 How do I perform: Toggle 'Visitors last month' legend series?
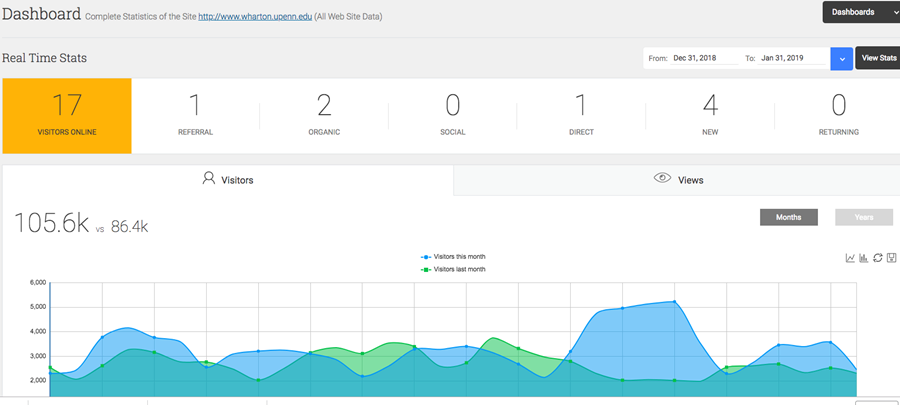pos(453,269)
